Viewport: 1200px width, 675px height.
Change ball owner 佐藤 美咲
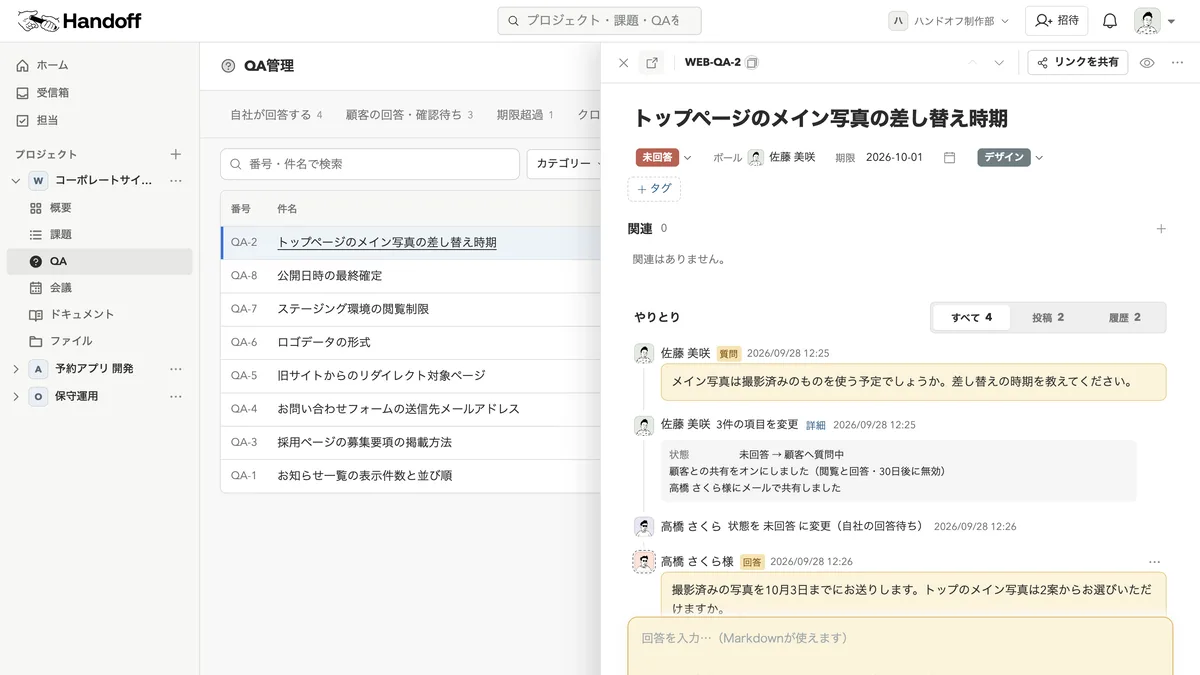coord(782,157)
